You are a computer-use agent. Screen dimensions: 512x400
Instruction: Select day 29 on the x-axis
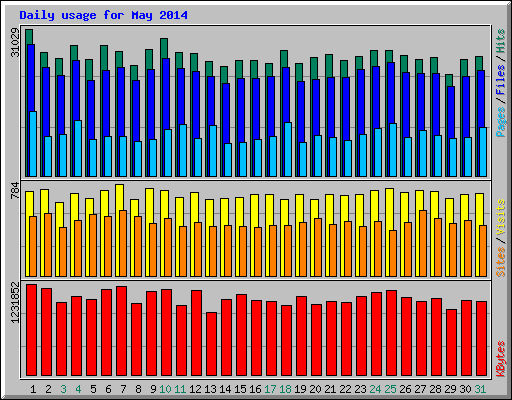[x=450, y=389]
